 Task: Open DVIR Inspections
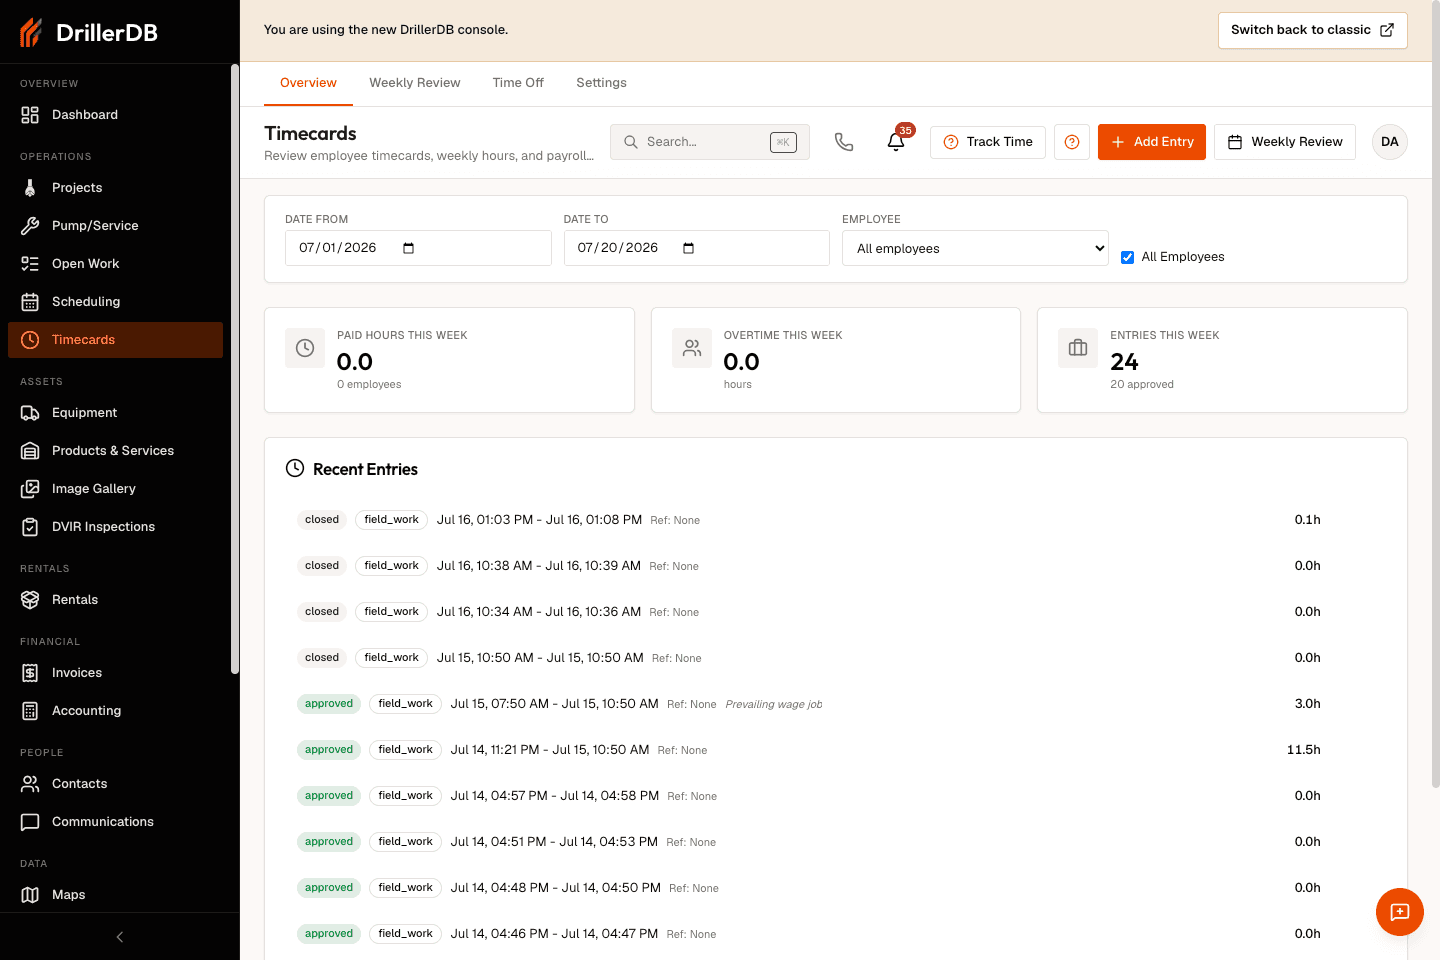point(115,527)
